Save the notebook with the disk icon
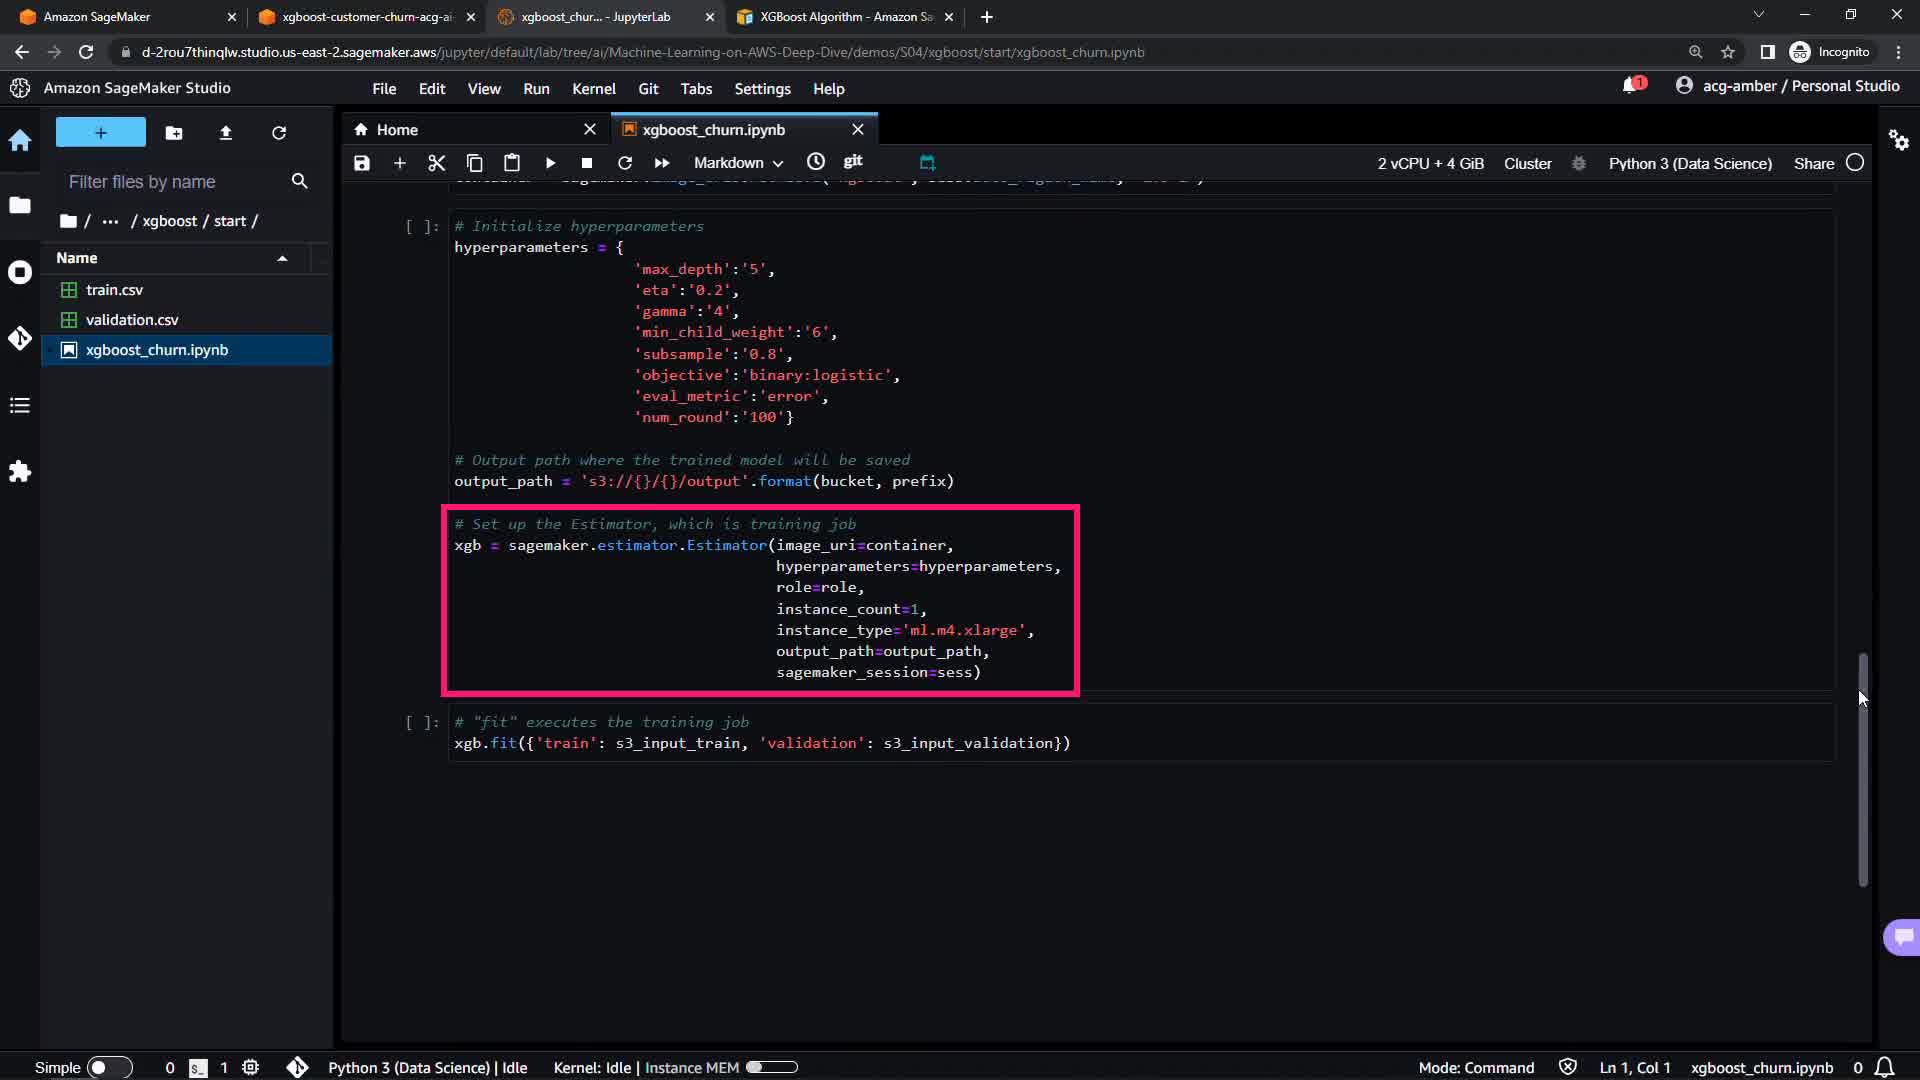Viewport: 1920px width, 1080px height. point(362,163)
